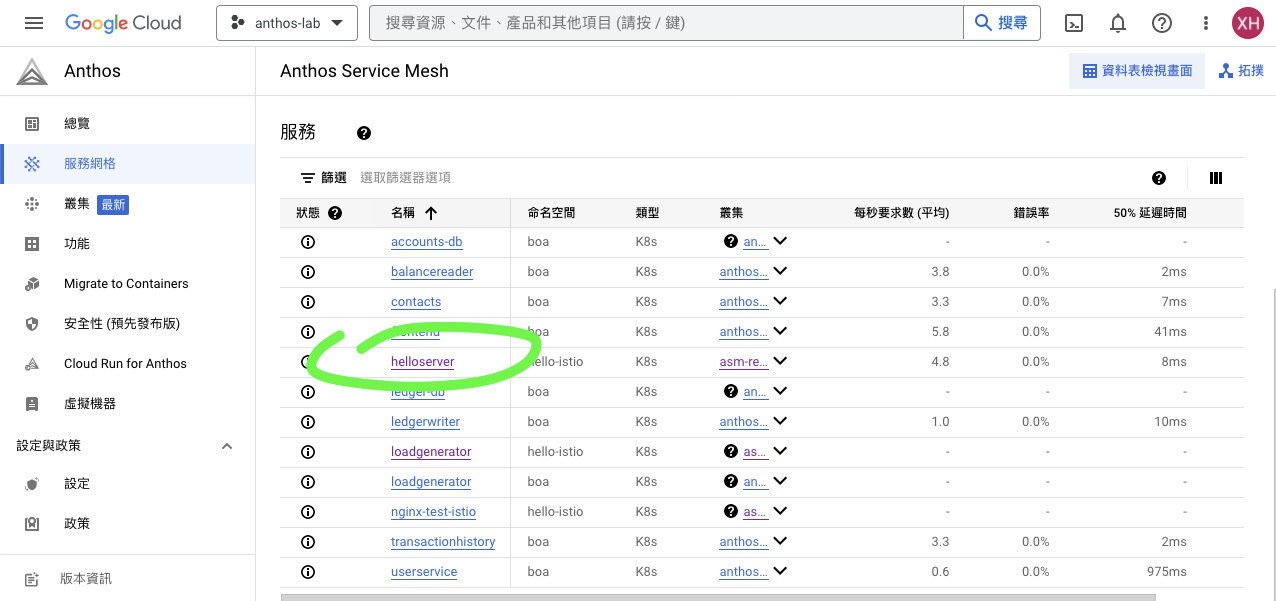Click the info status icon for balancereader

[308, 272]
